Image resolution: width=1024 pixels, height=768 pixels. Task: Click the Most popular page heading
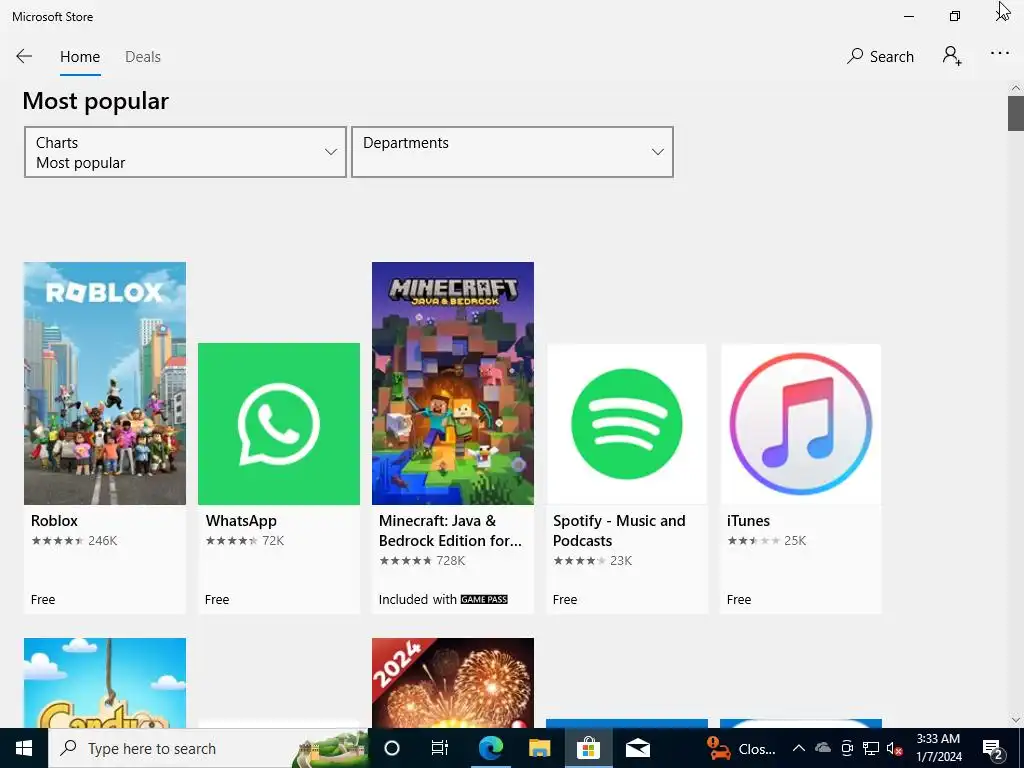95,101
